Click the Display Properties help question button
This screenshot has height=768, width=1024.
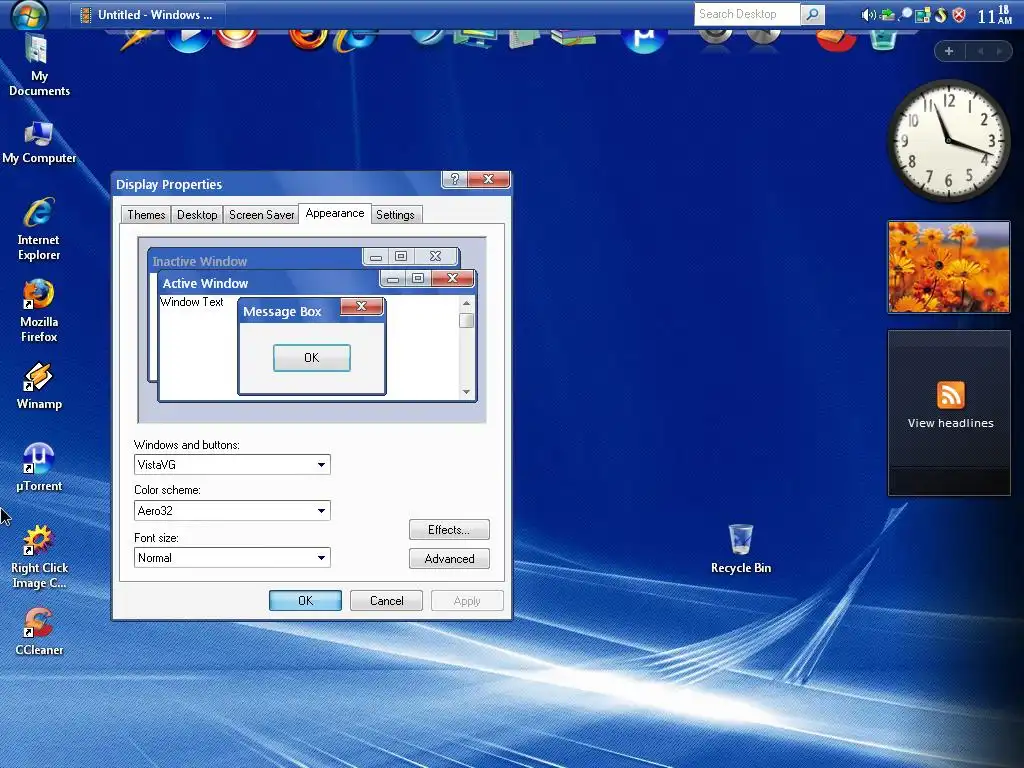tap(455, 179)
